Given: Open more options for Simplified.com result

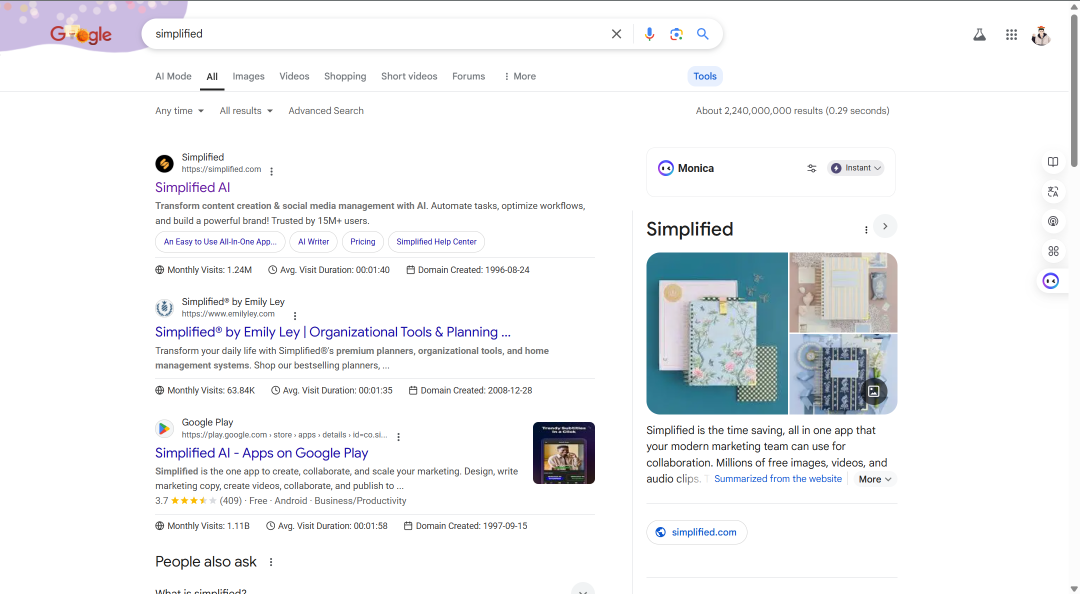Looking at the screenshot, I should (271, 172).
